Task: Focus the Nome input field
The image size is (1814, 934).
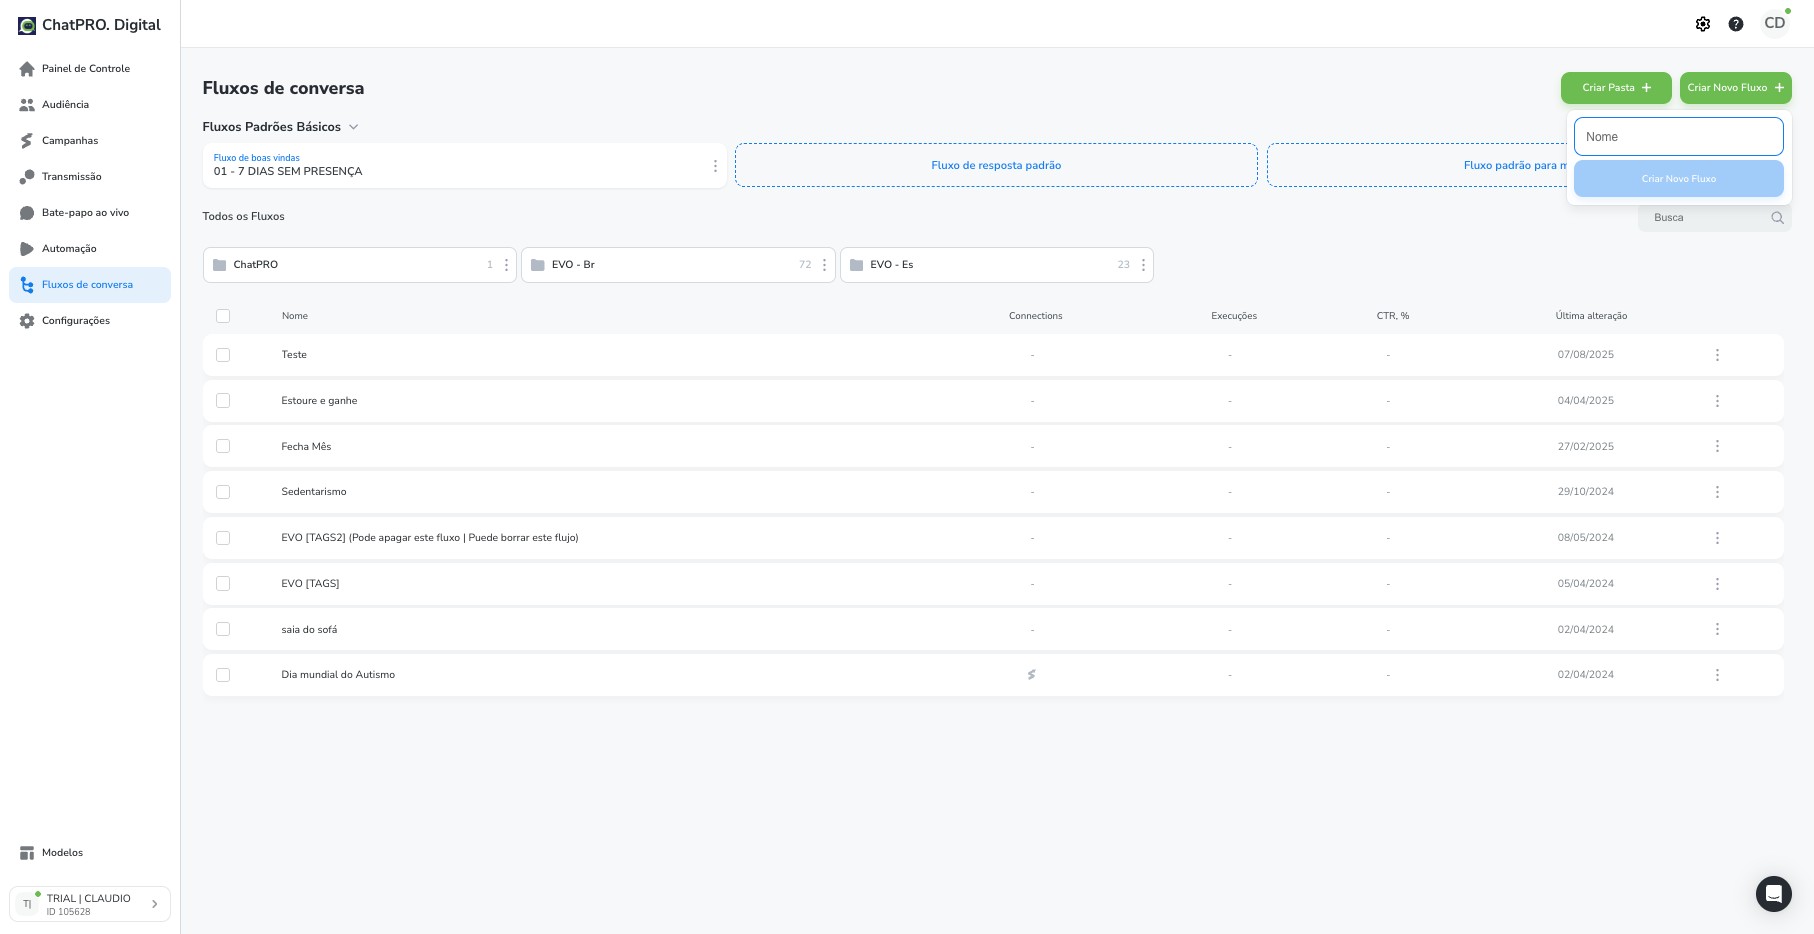Action: click(1679, 137)
